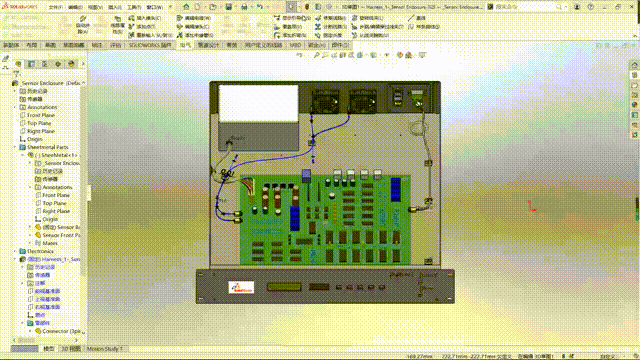
Task: Open the PropertyManager tab icon
Action: [31, 64]
